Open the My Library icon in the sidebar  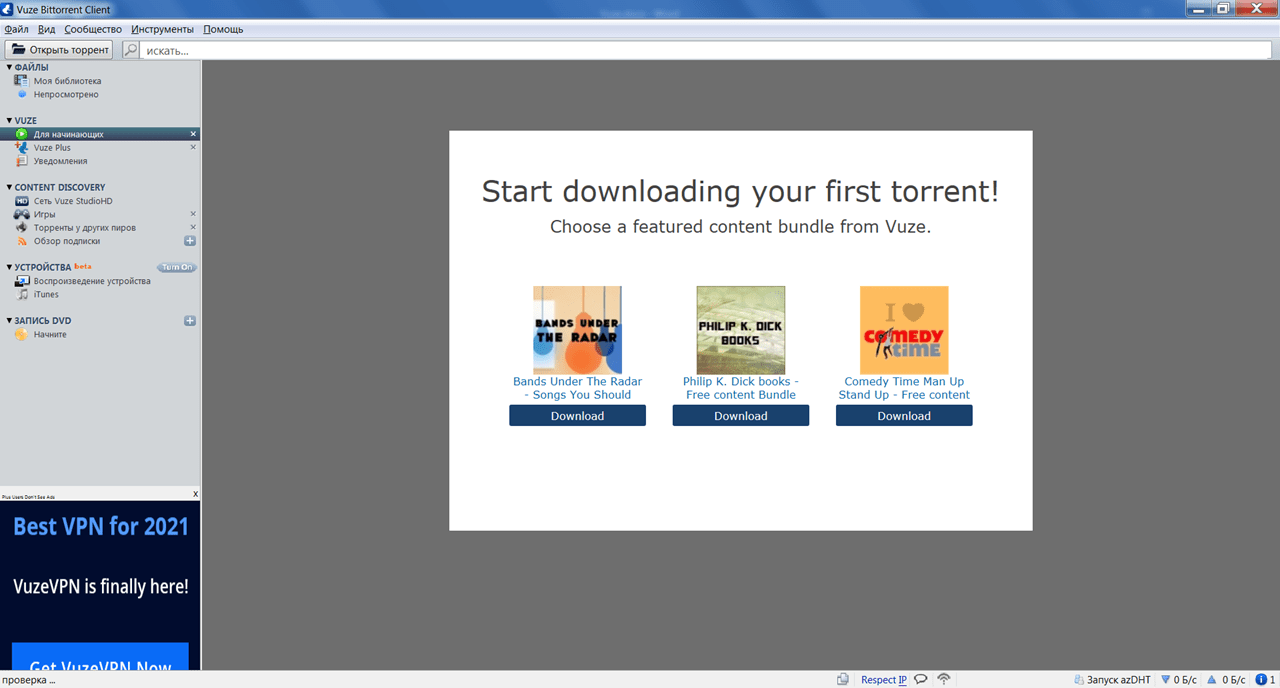(x=21, y=81)
